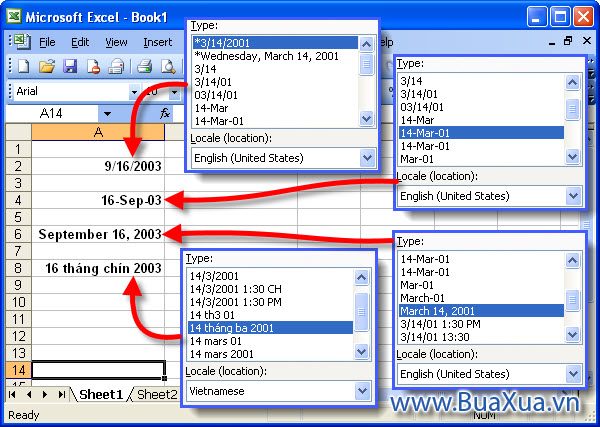Open the Name Box dropdown beside A14
The width and height of the screenshot is (600, 427).
(x=107, y=114)
